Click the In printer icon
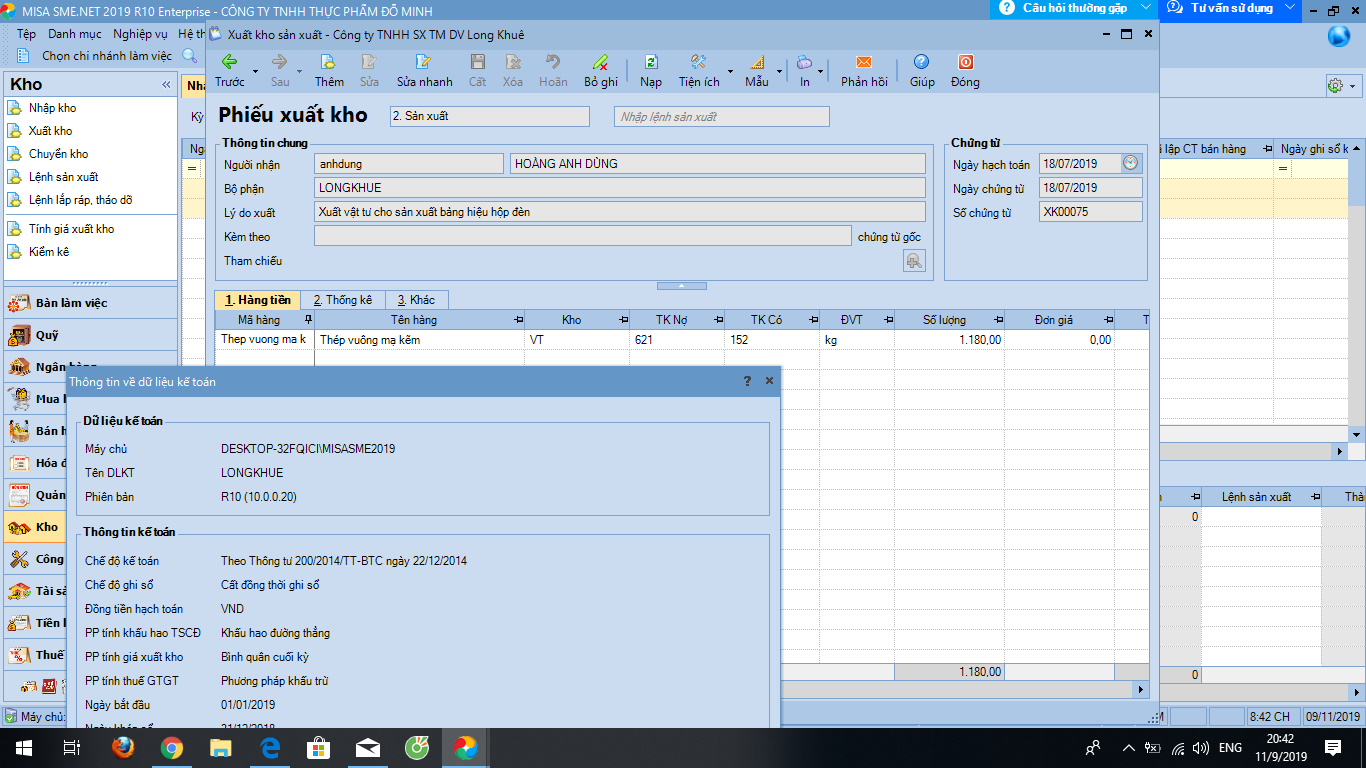Screen dimensions: 1366x768 click(x=804, y=62)
